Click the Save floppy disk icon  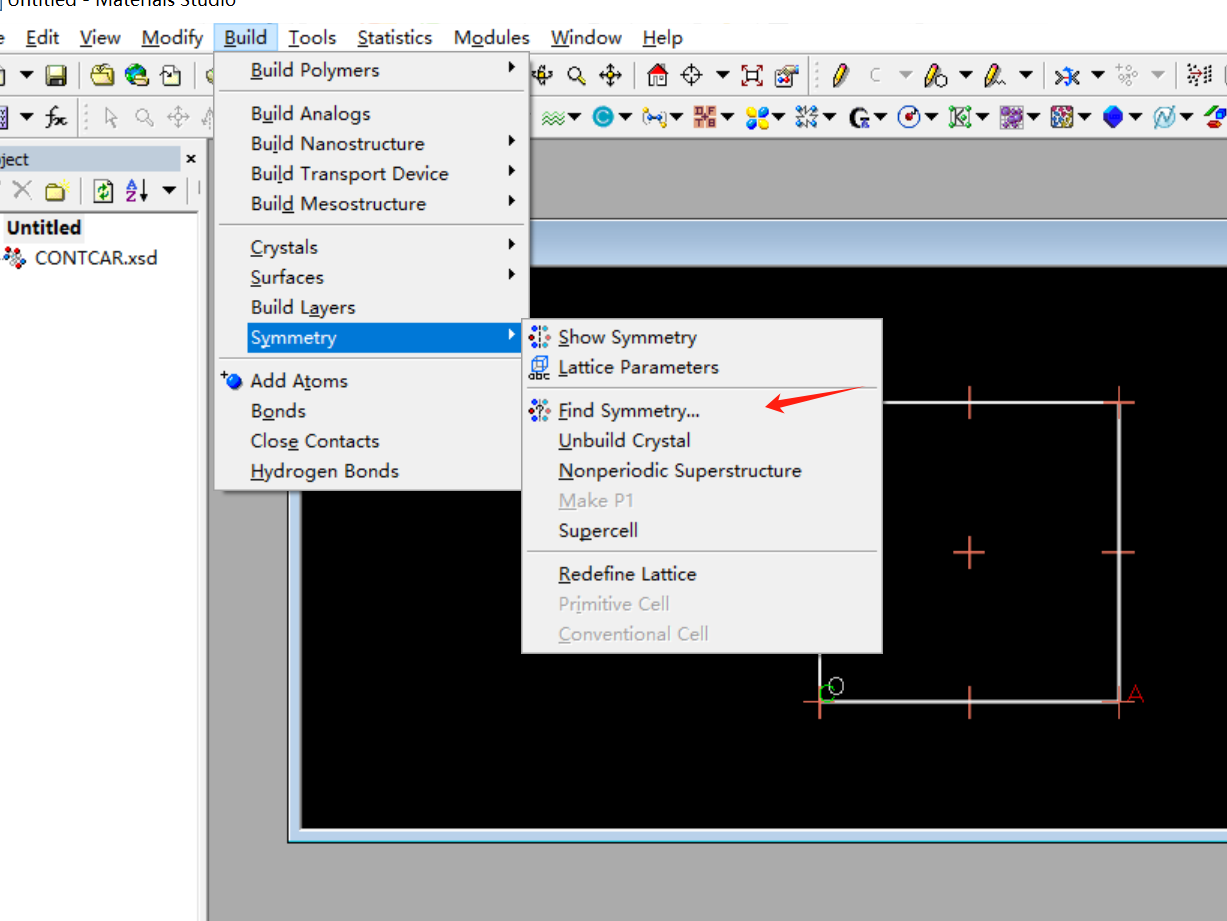tap(56, 75)
